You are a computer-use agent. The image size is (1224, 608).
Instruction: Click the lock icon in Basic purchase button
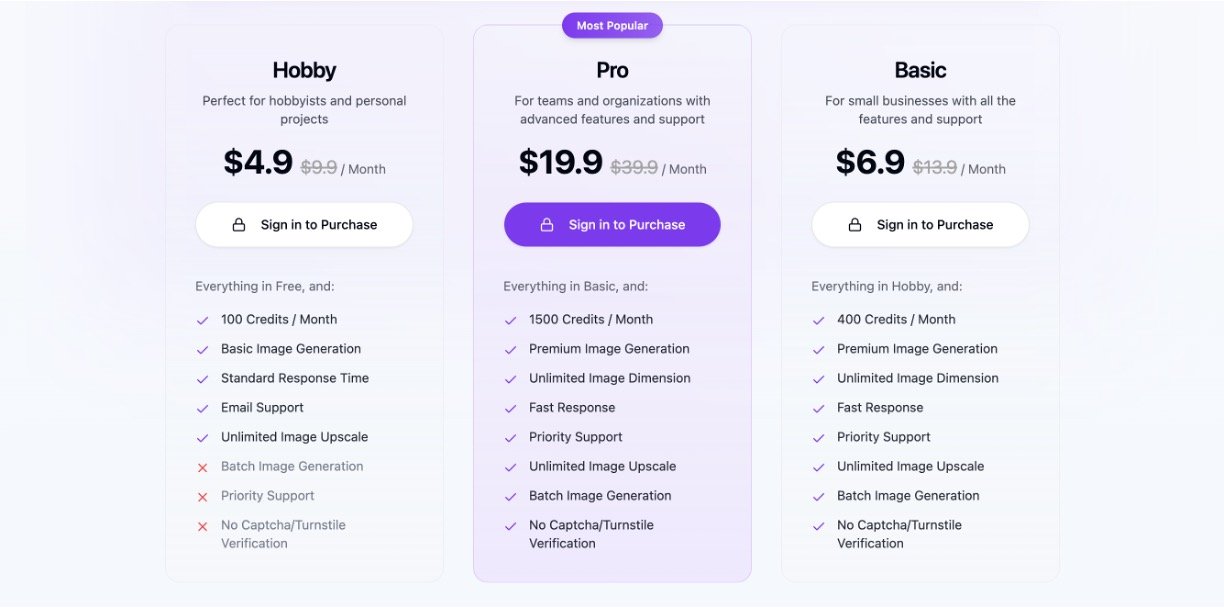(855, 225)
